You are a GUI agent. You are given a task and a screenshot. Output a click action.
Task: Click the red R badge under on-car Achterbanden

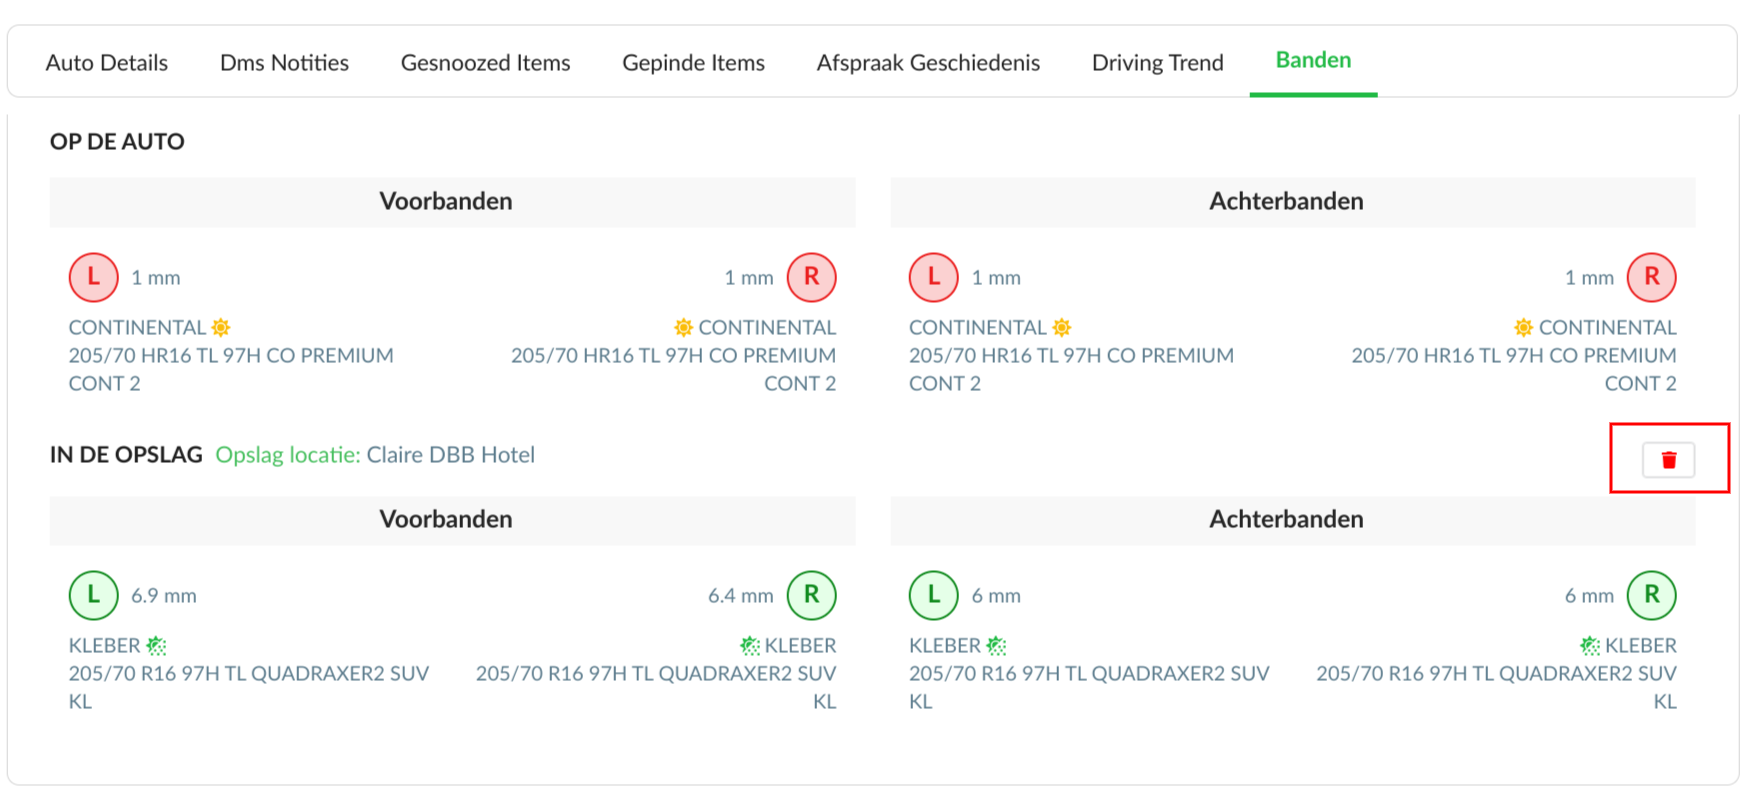tap(1651, 277)
